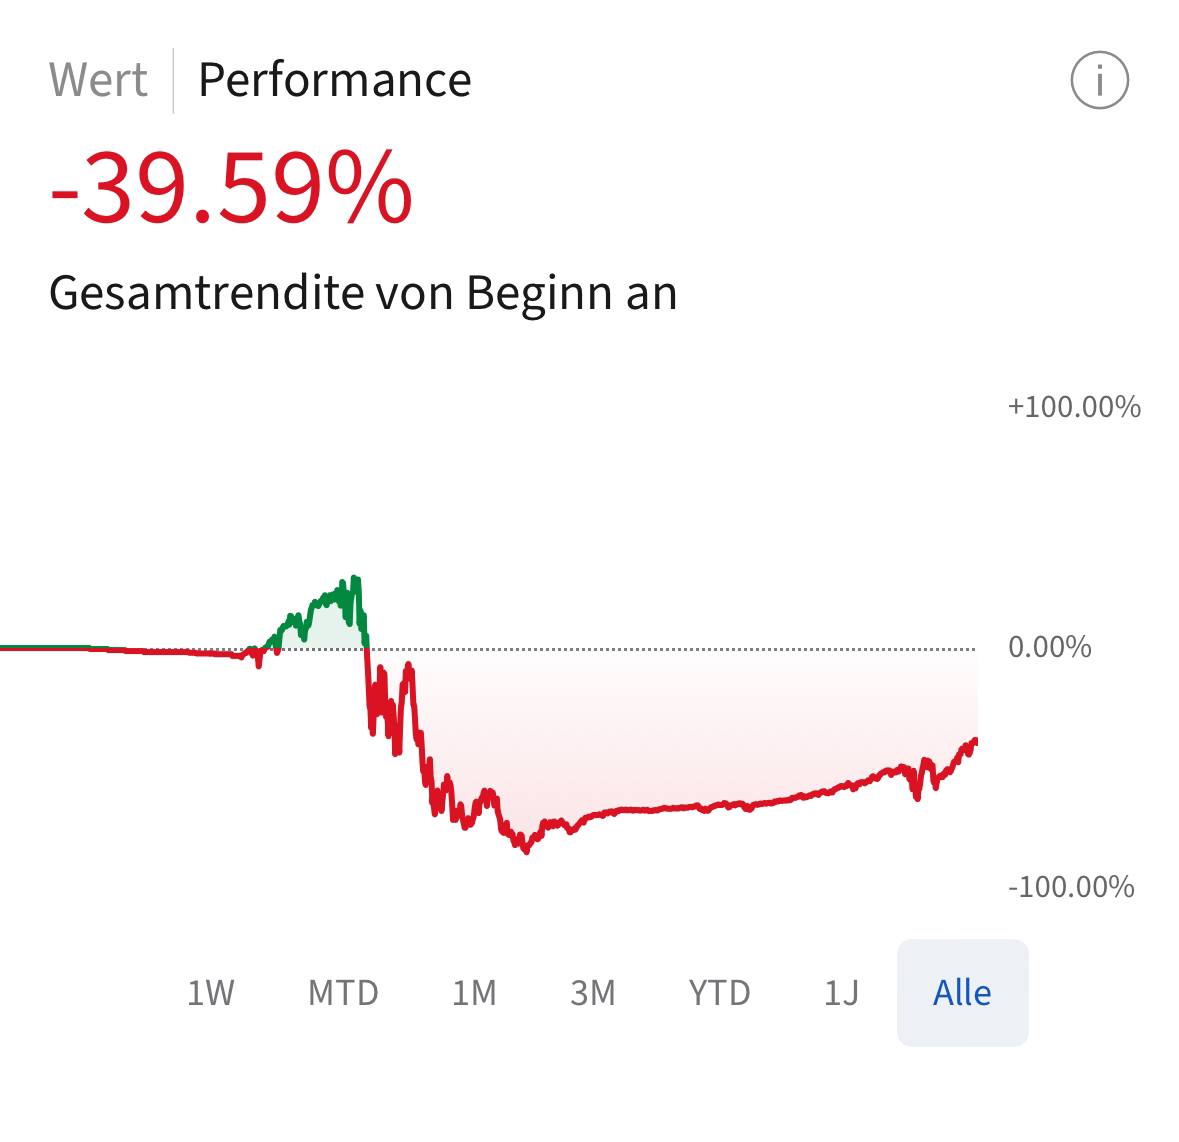
Task: Click the lowest point of the red line
Action: tap(526, 850)
